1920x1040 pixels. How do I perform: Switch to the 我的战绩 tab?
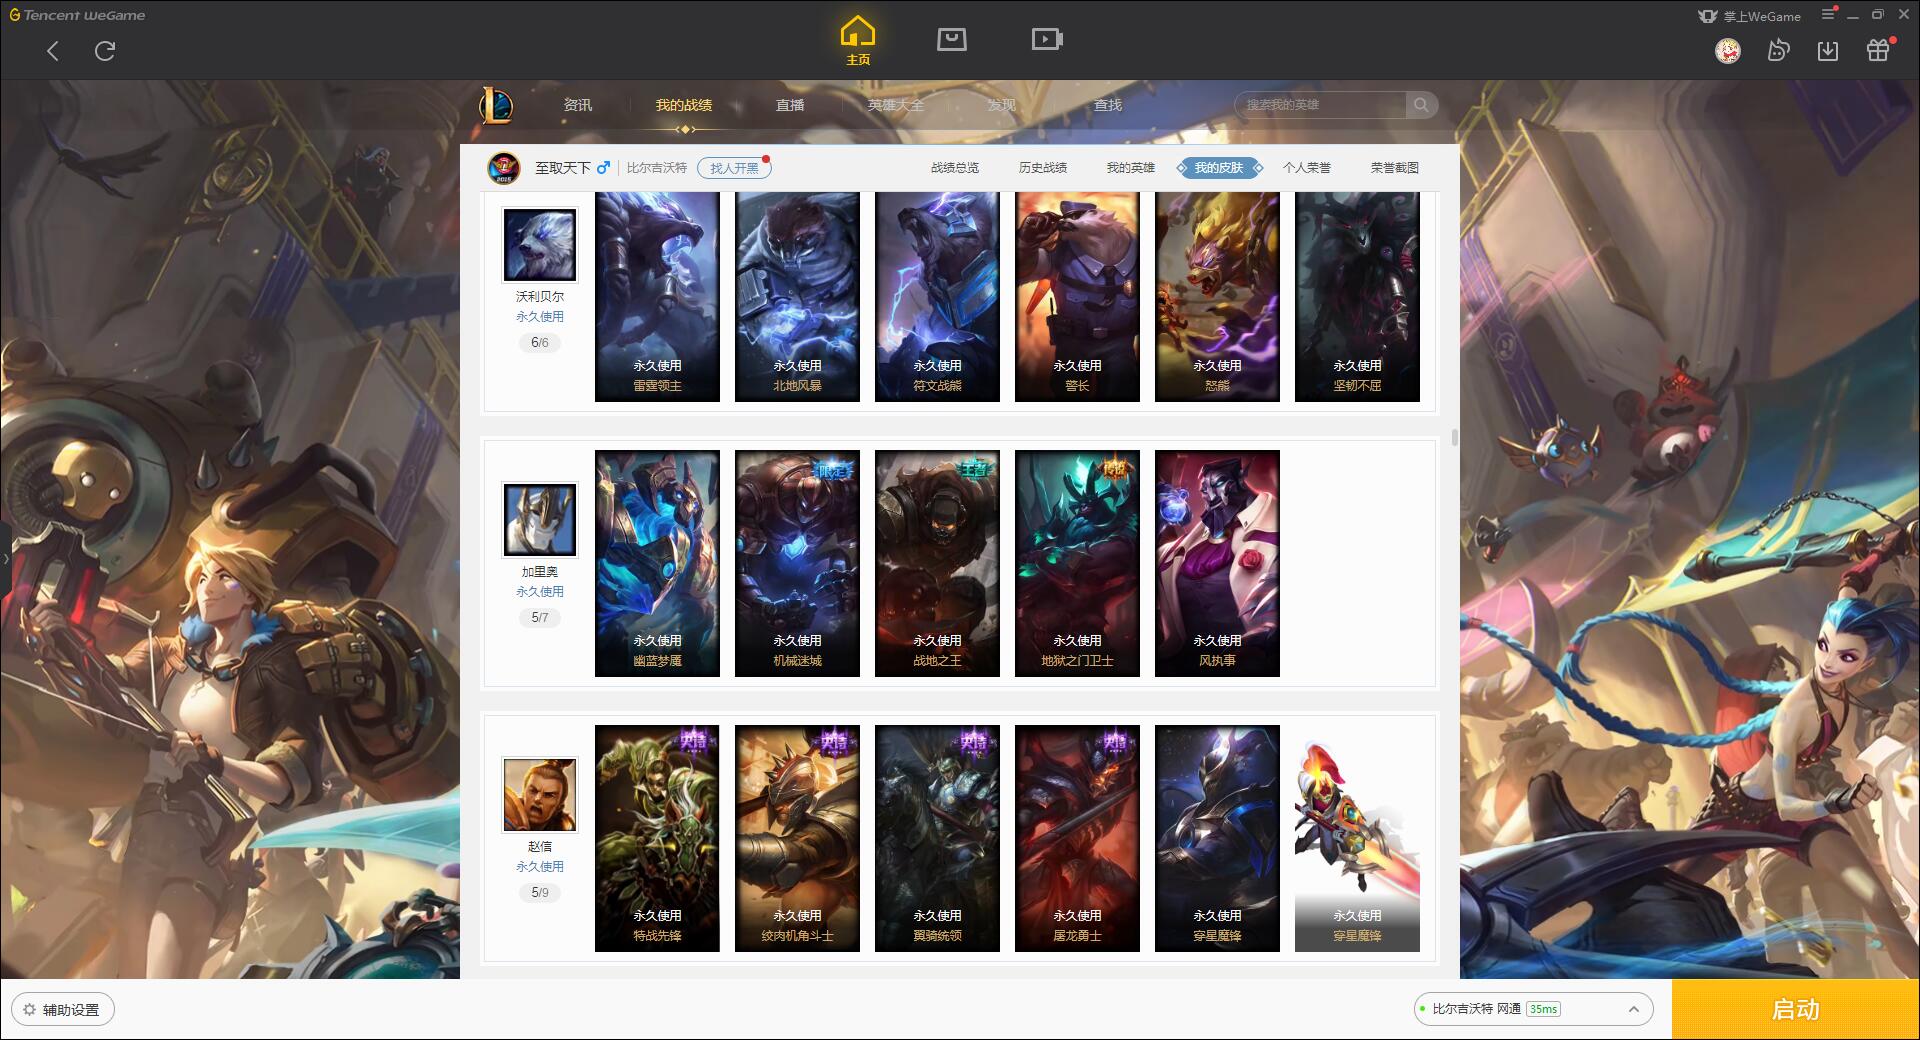point(684,105)
